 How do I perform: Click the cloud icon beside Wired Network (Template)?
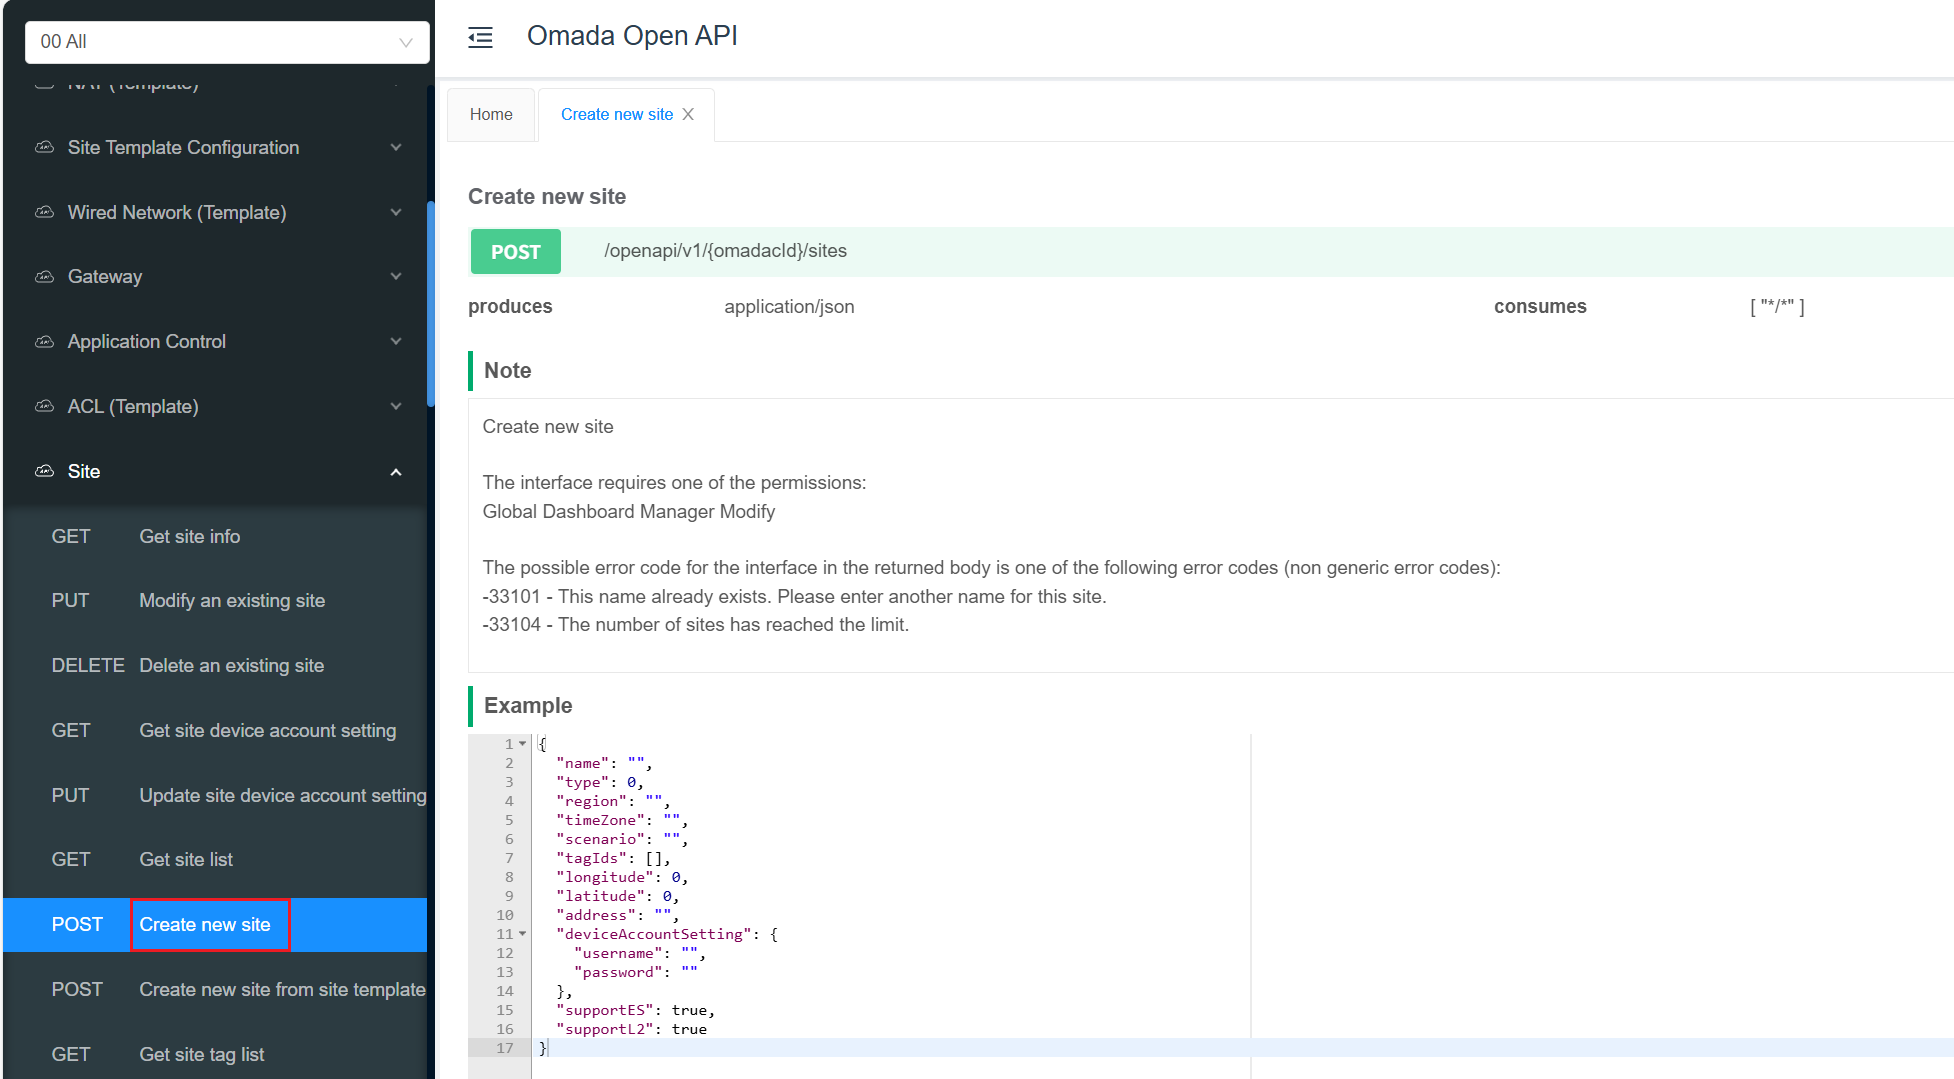click(x=44, y=212)
